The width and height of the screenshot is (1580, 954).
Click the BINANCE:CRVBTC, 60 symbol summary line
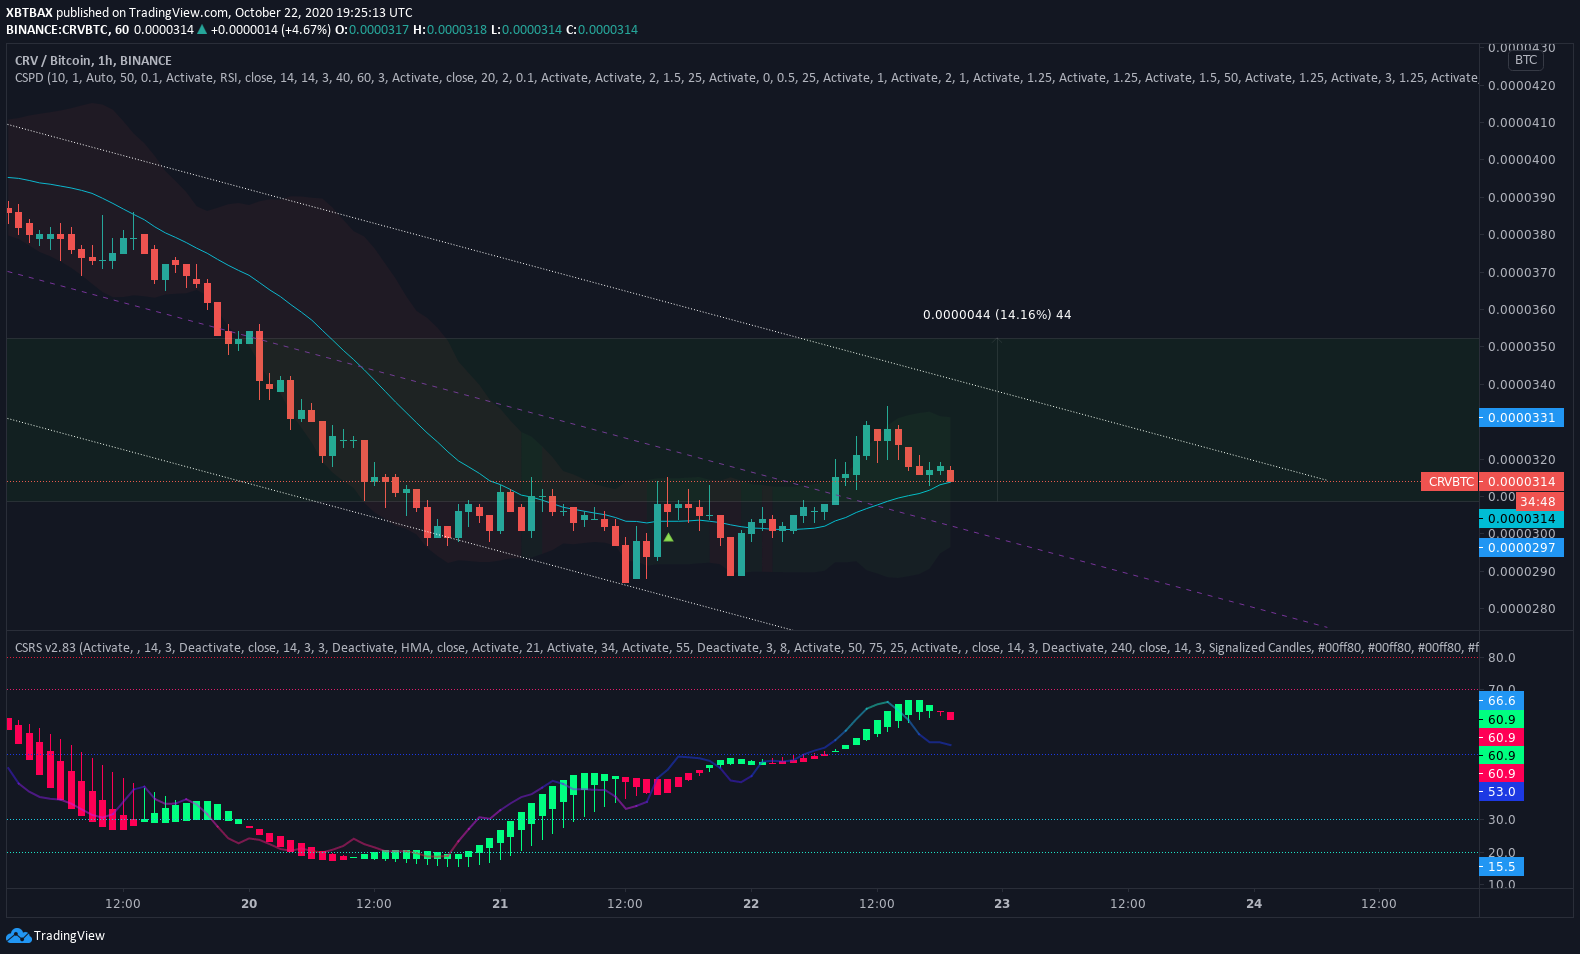(322, 30)
